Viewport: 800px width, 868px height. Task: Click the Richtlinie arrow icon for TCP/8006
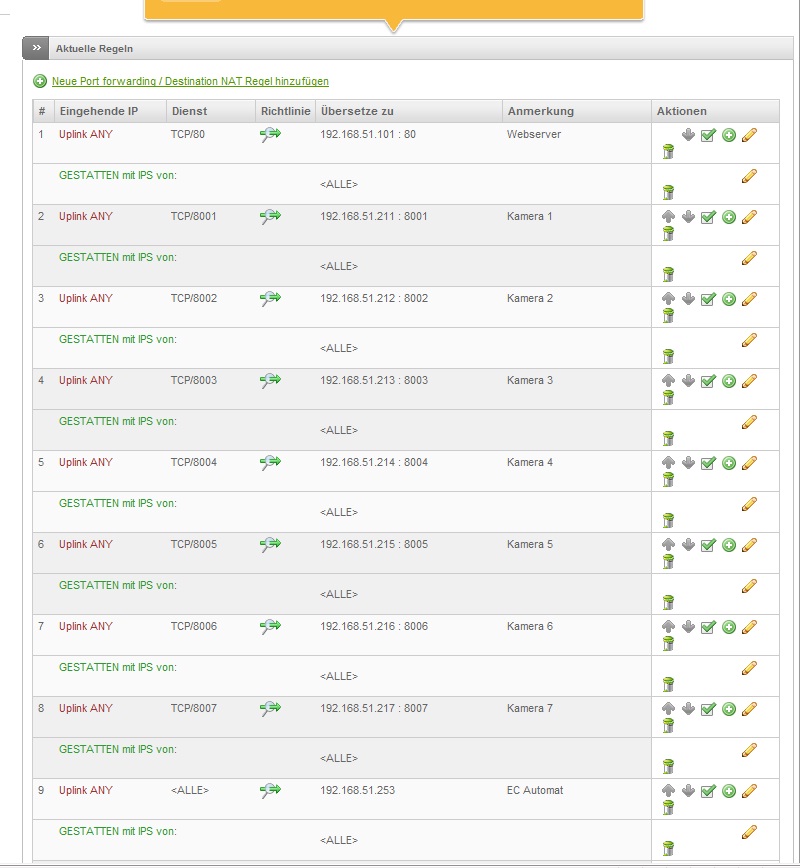[x=270, y=627]
